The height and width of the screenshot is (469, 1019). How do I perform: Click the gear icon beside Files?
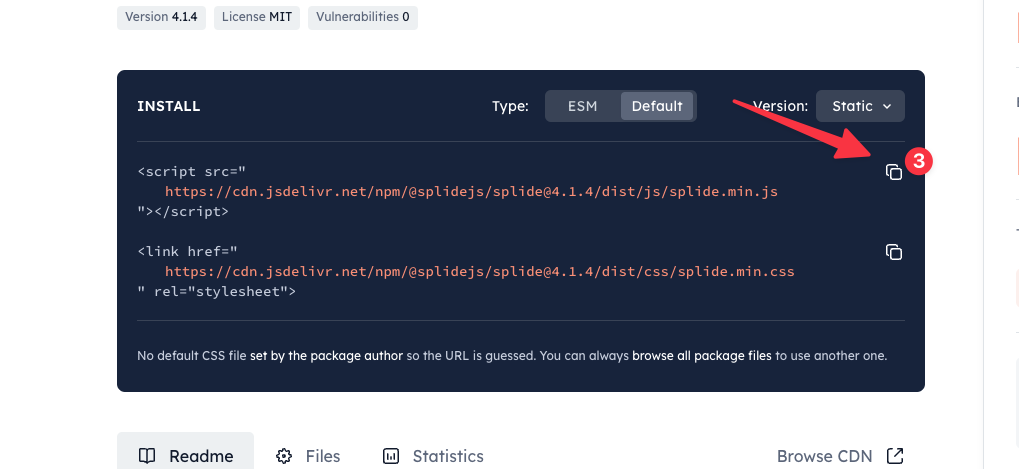284,456
